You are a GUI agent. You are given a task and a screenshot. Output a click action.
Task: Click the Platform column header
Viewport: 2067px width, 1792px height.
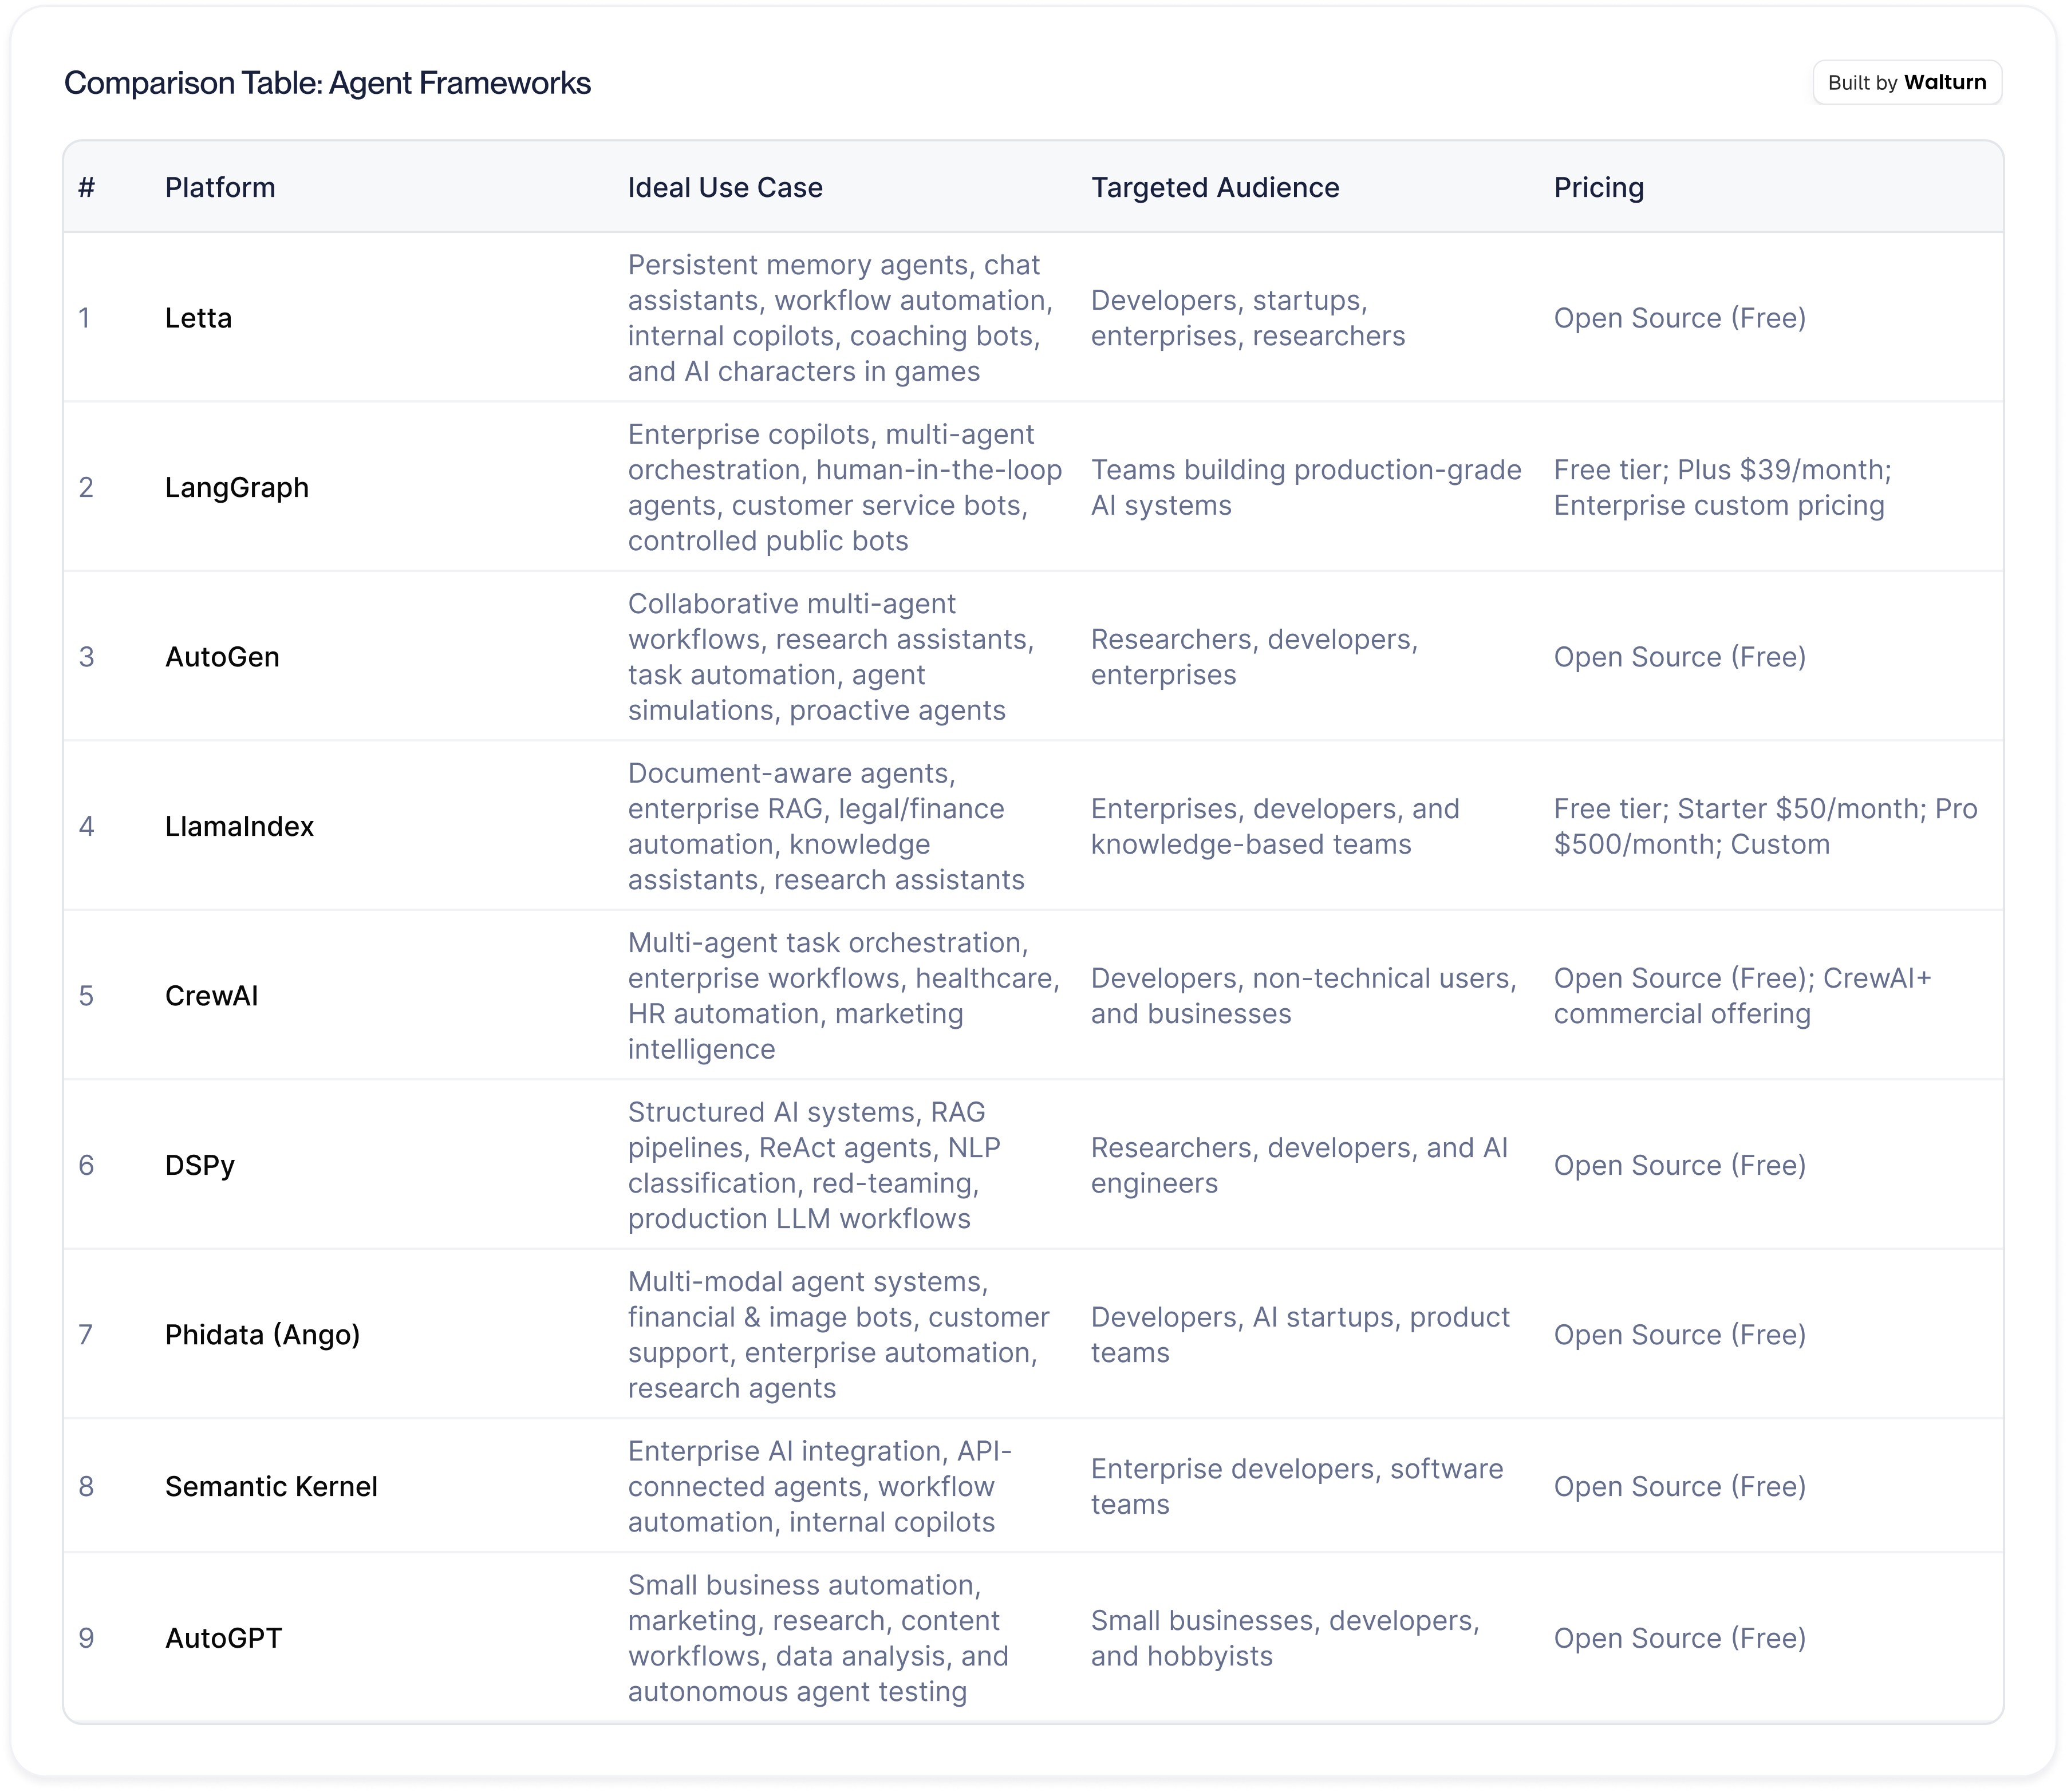click(220, 187)
